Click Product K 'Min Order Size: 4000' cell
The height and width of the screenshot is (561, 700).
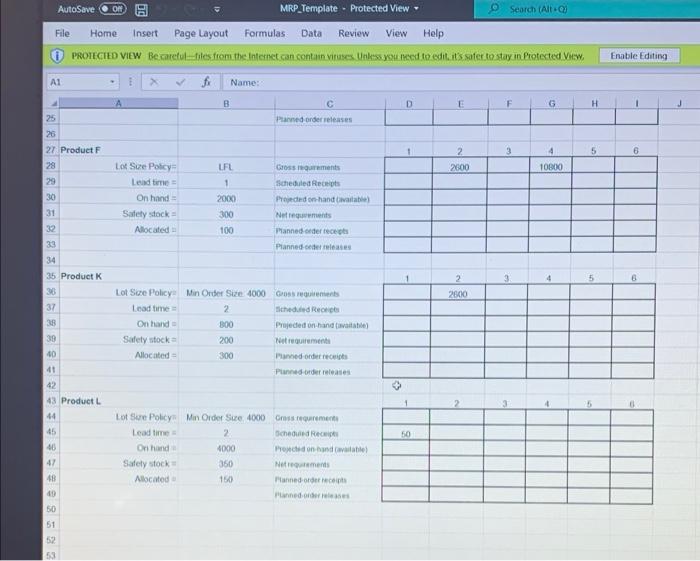coord(226,293)
